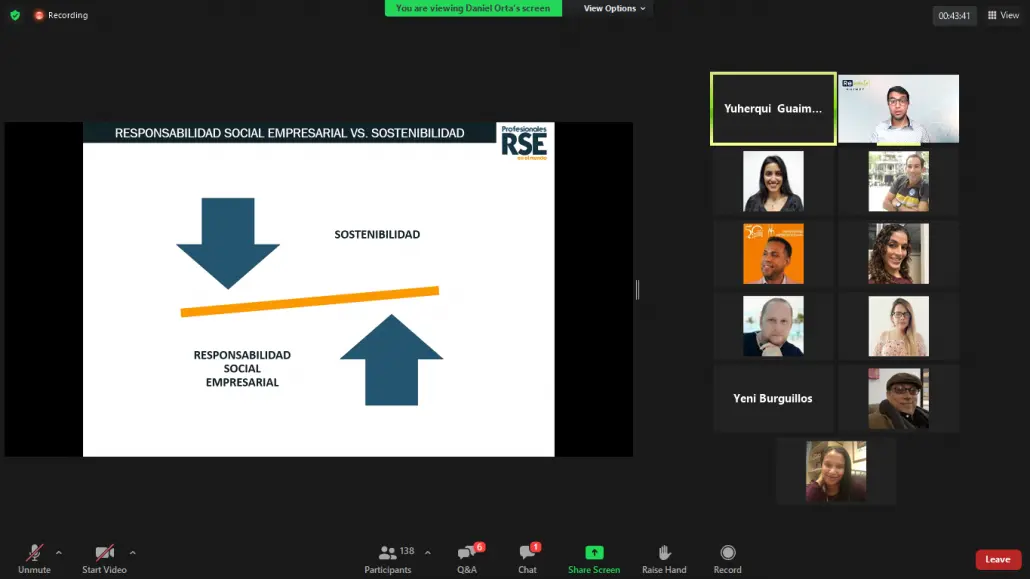Select Yeni Burguillos participant tile
1030x579 pixels.
point(773,398)
